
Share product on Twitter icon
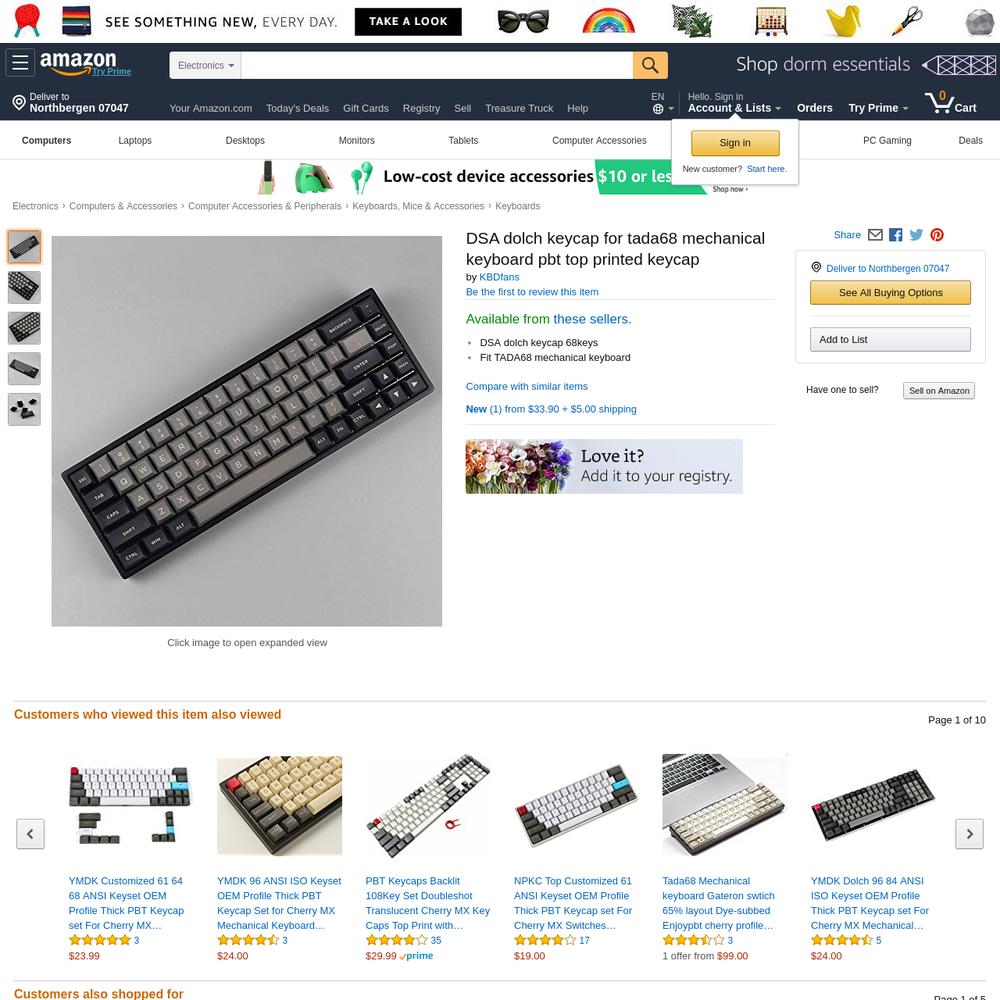[x=916, y=235]
